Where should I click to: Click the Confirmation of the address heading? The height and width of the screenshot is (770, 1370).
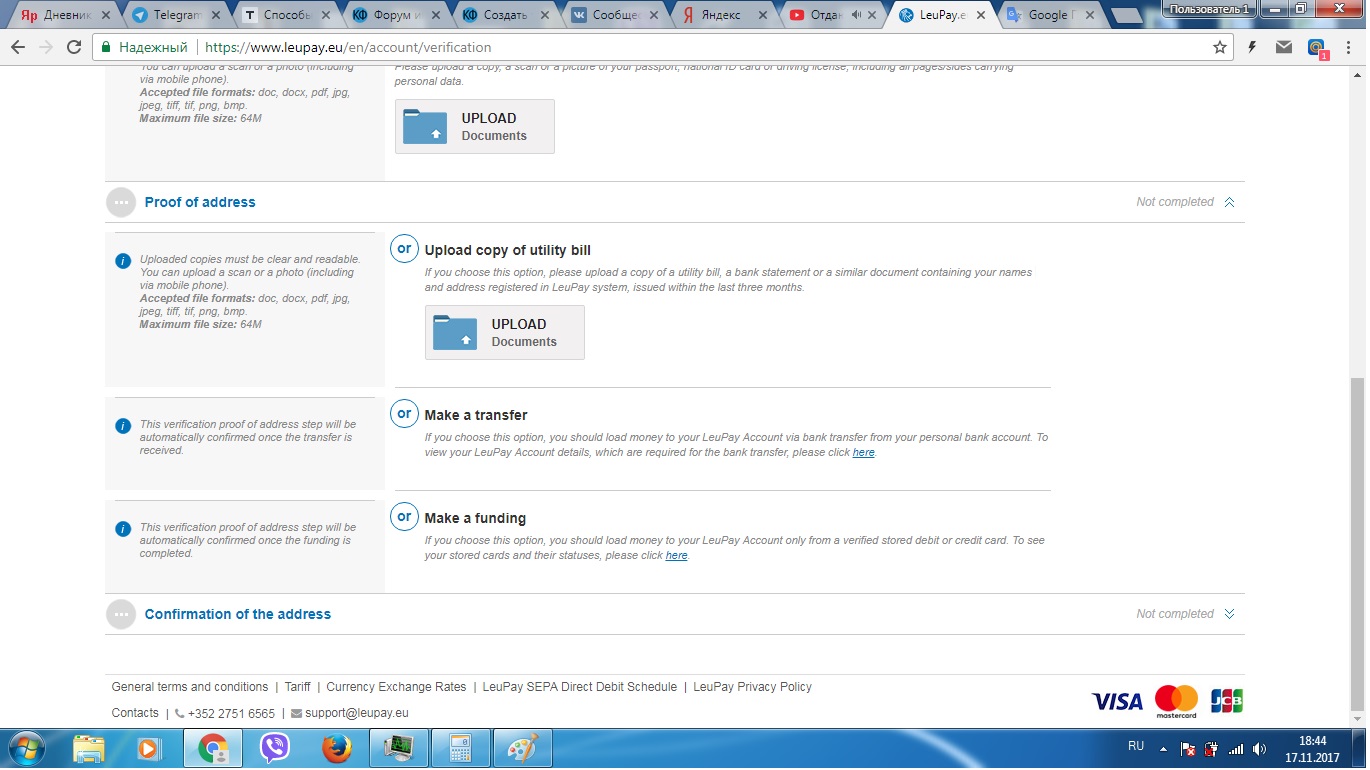click(x=238, y=614)
